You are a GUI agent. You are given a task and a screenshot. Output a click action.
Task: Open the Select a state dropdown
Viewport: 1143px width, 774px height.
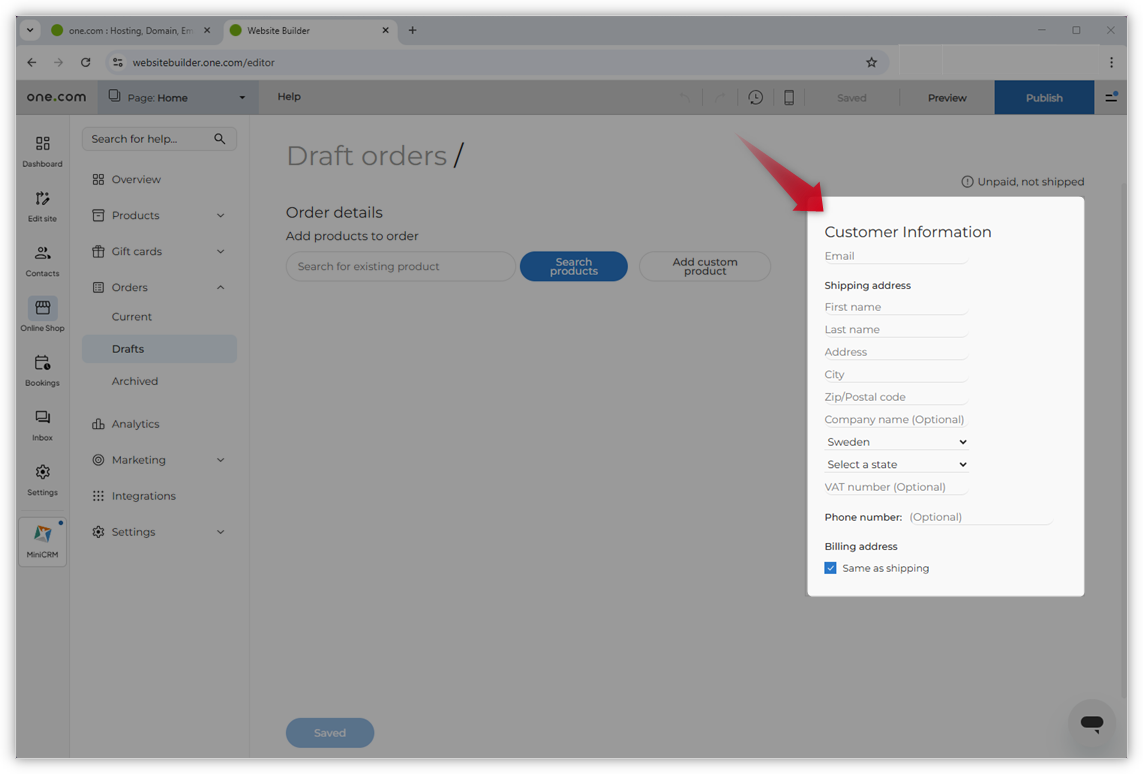pos(896,465)
